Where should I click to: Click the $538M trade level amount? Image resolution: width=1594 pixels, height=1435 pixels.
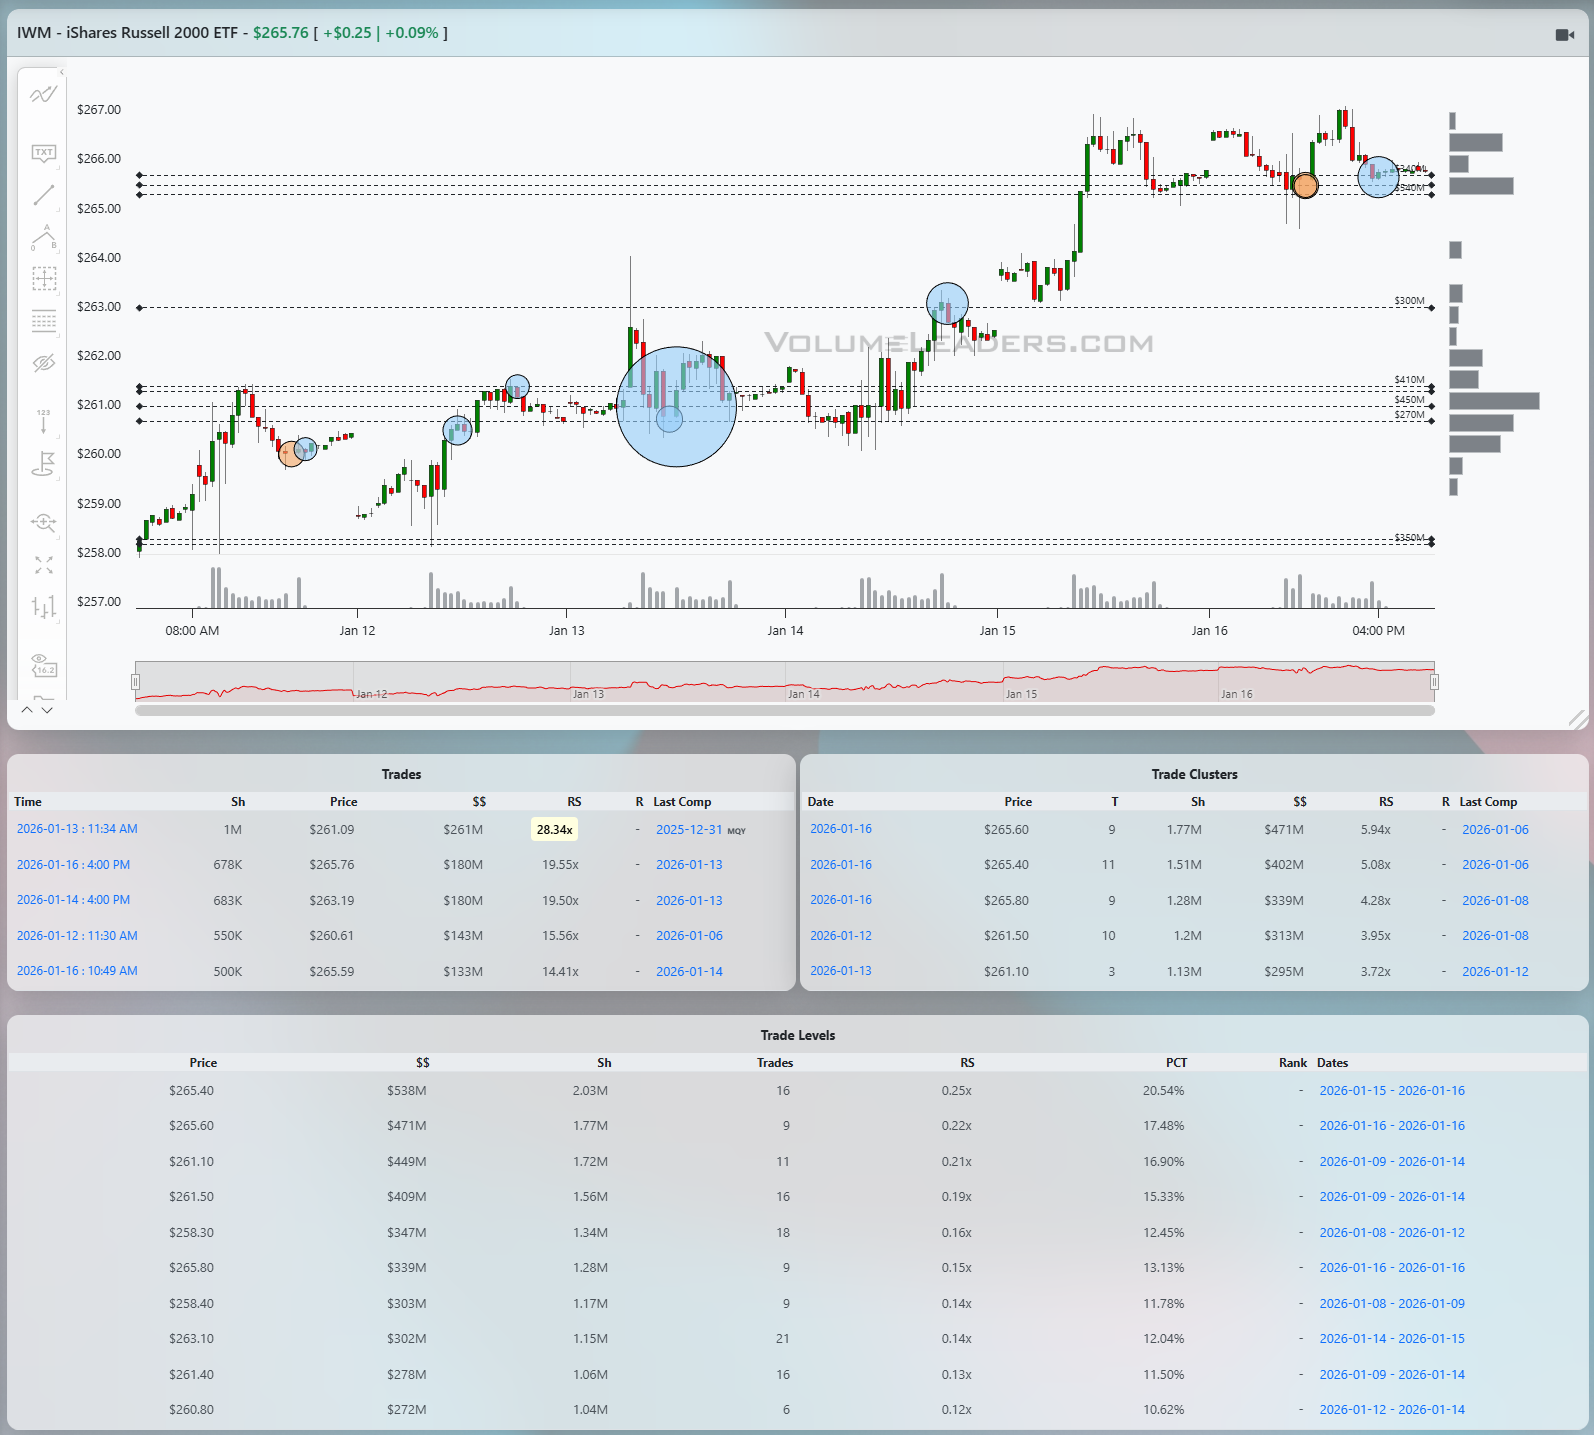coord(407,1091)
